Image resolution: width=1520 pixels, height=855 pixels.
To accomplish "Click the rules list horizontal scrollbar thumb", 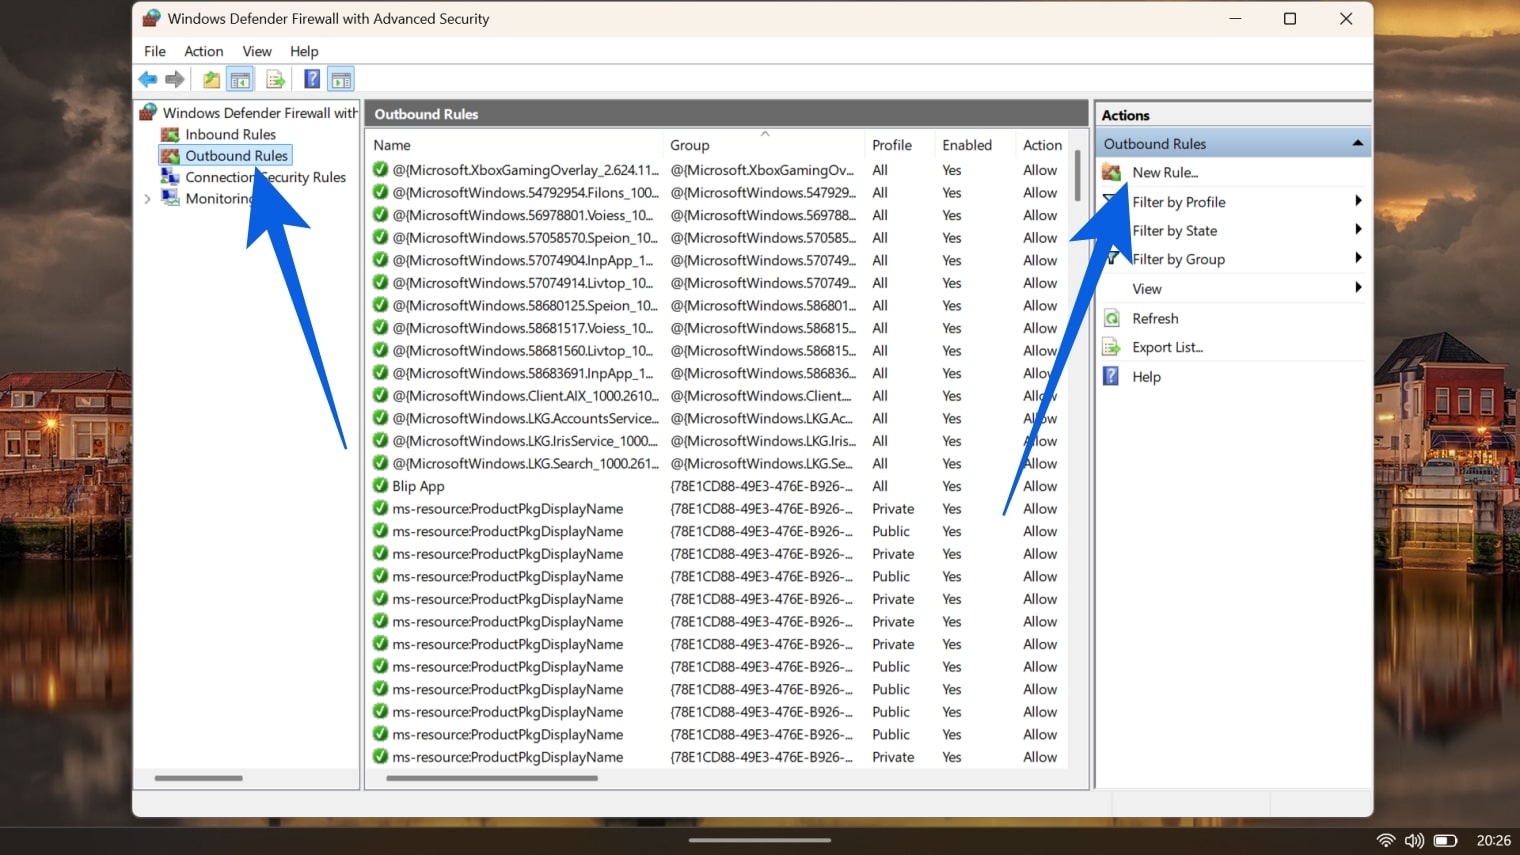I will point(492,778).
